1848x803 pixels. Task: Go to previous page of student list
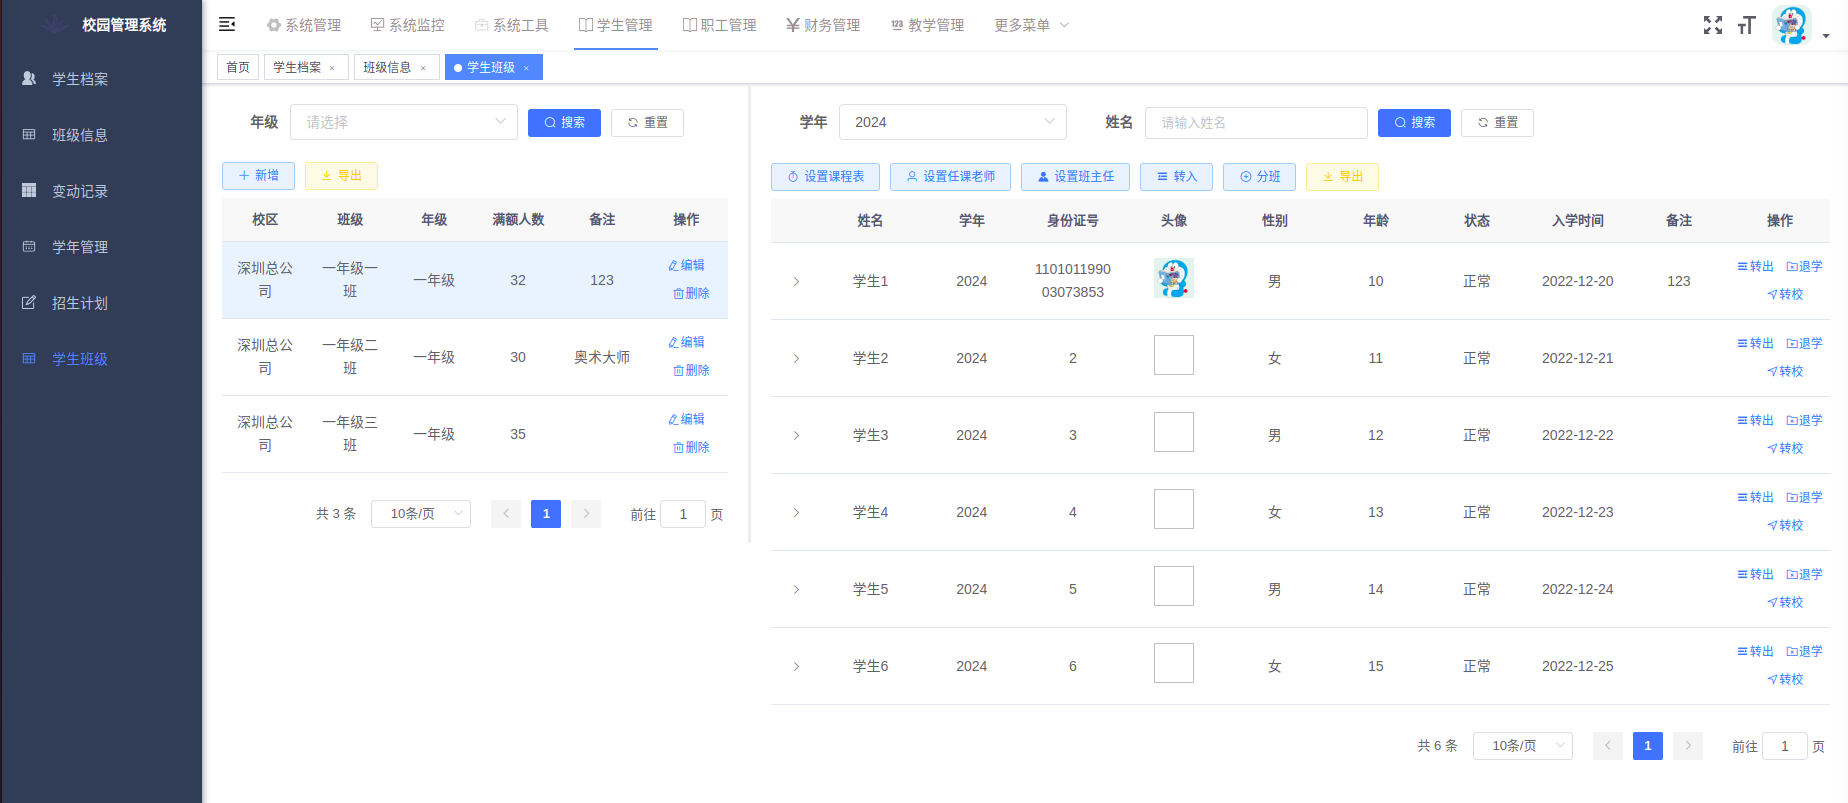point(1608,746)
